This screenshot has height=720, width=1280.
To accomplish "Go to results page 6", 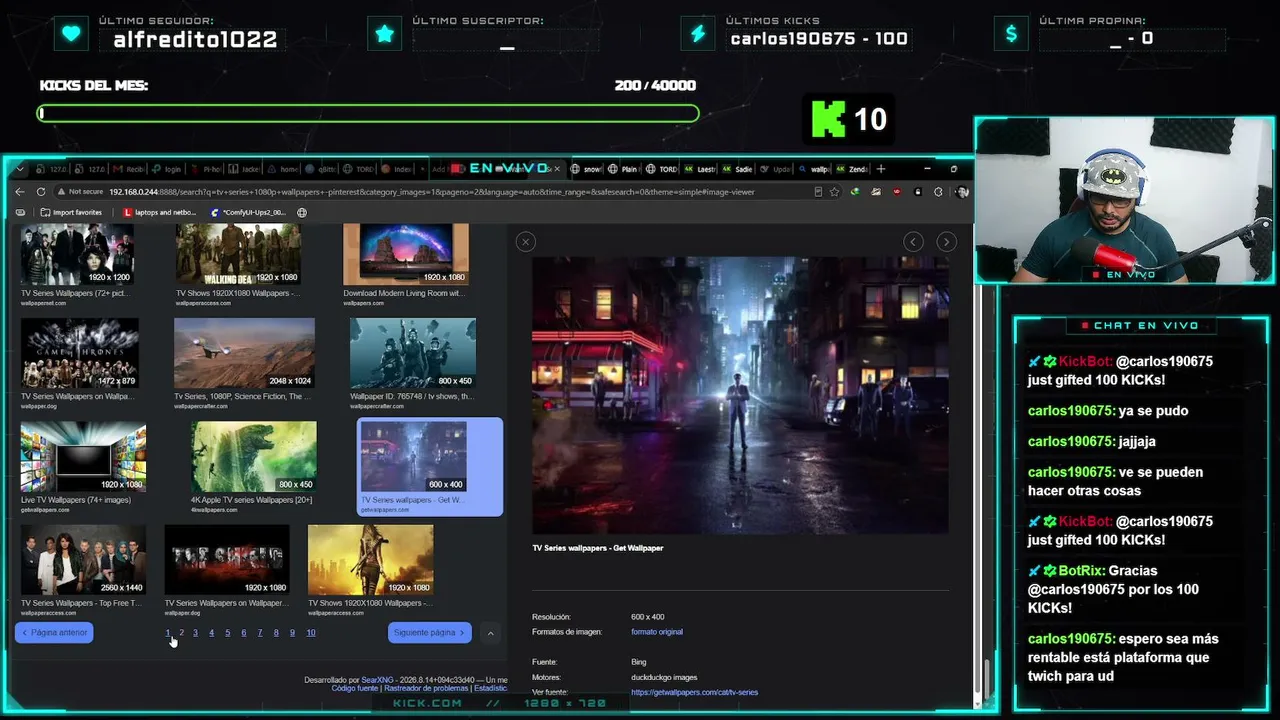I will coord(243,632).
